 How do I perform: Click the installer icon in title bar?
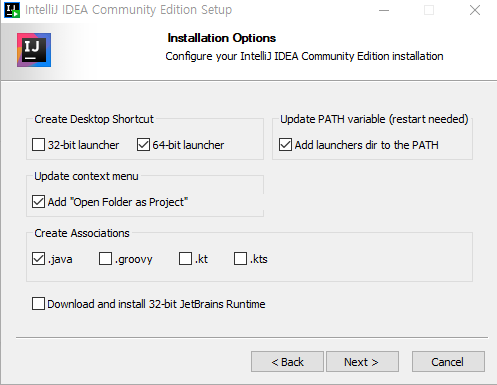(12, 10)
